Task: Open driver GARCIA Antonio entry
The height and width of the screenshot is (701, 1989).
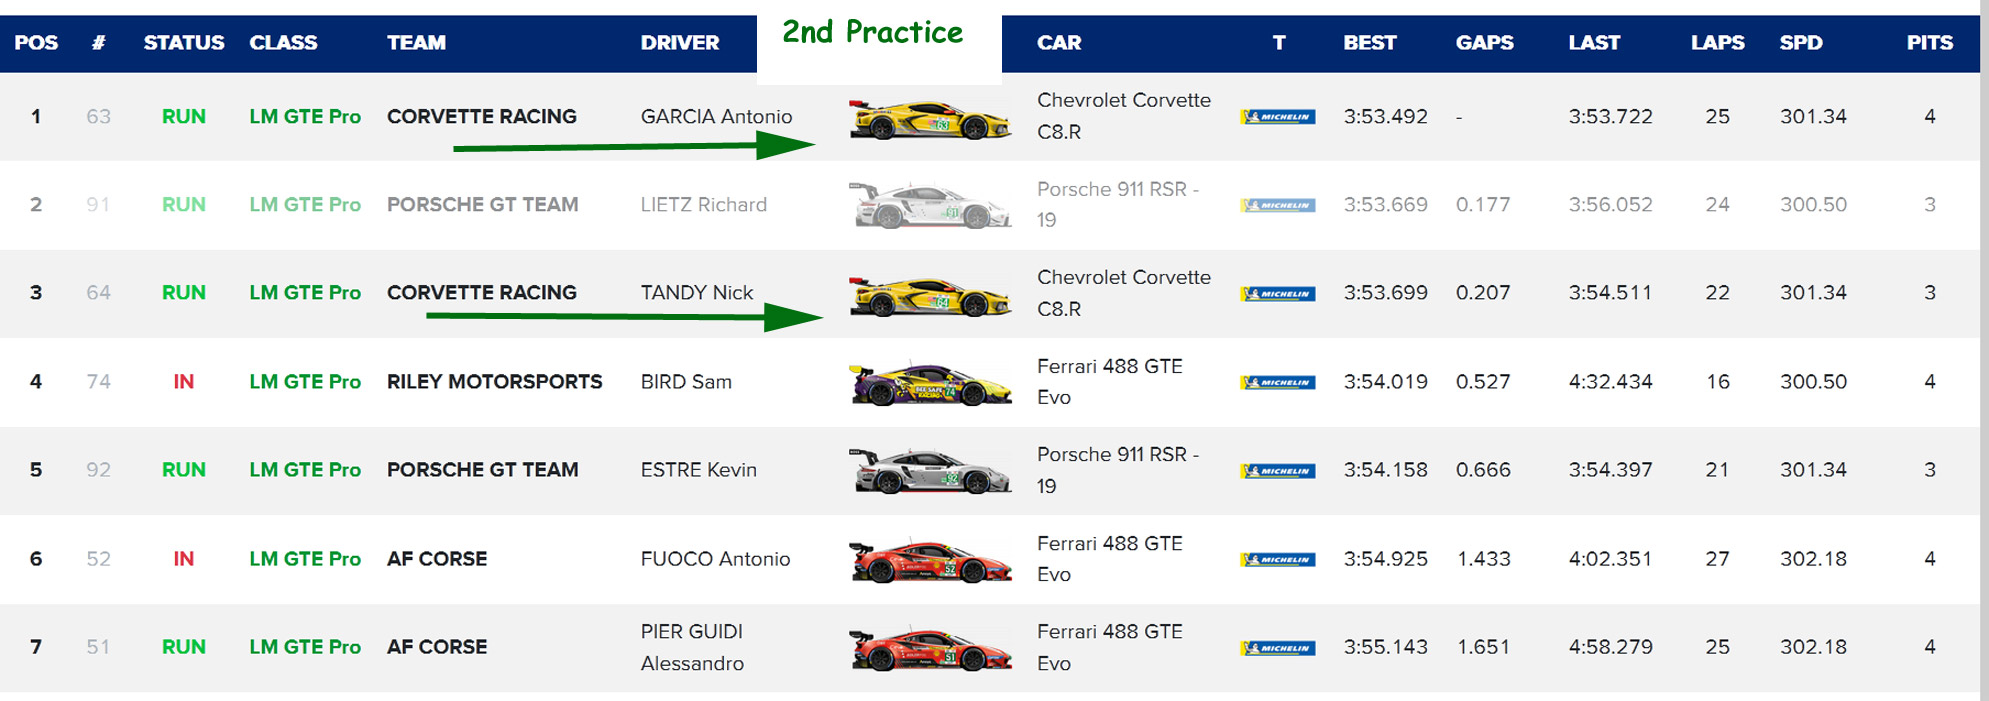Action: (x=716, y=117)
